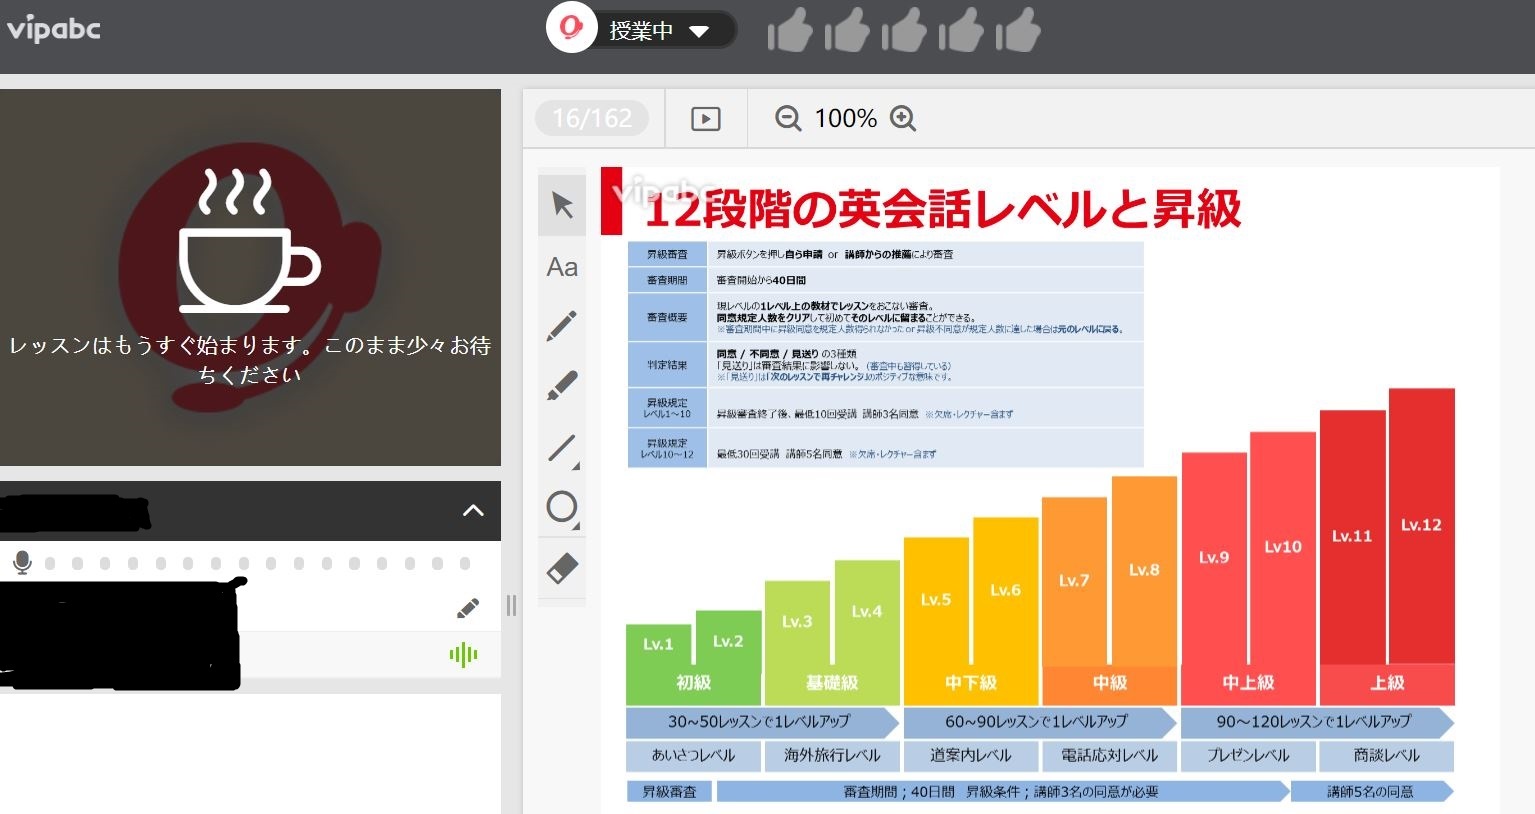Zoom out with the minus magnifier

coord(788,118)
